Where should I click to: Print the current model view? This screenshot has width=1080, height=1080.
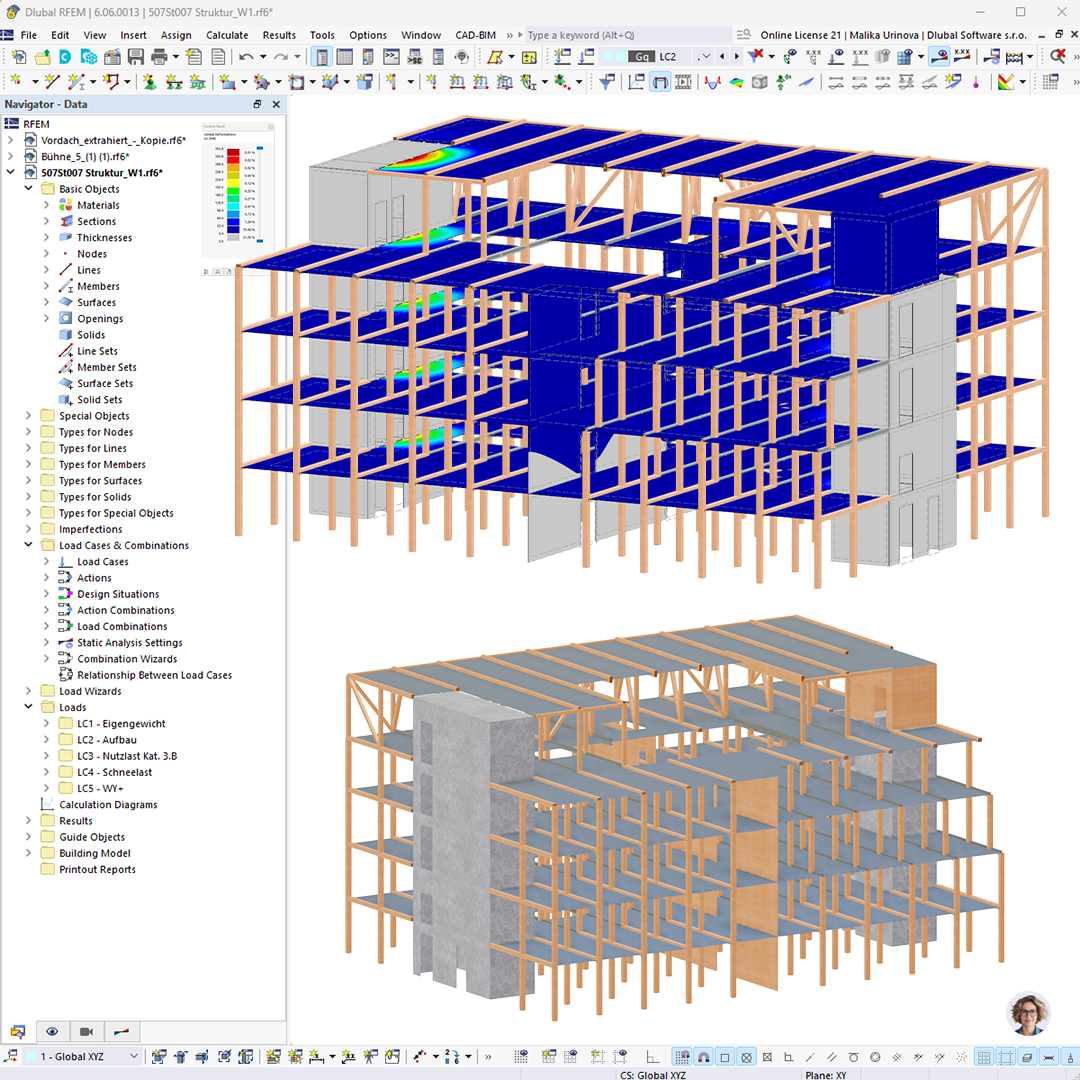(x=160, y=57)
